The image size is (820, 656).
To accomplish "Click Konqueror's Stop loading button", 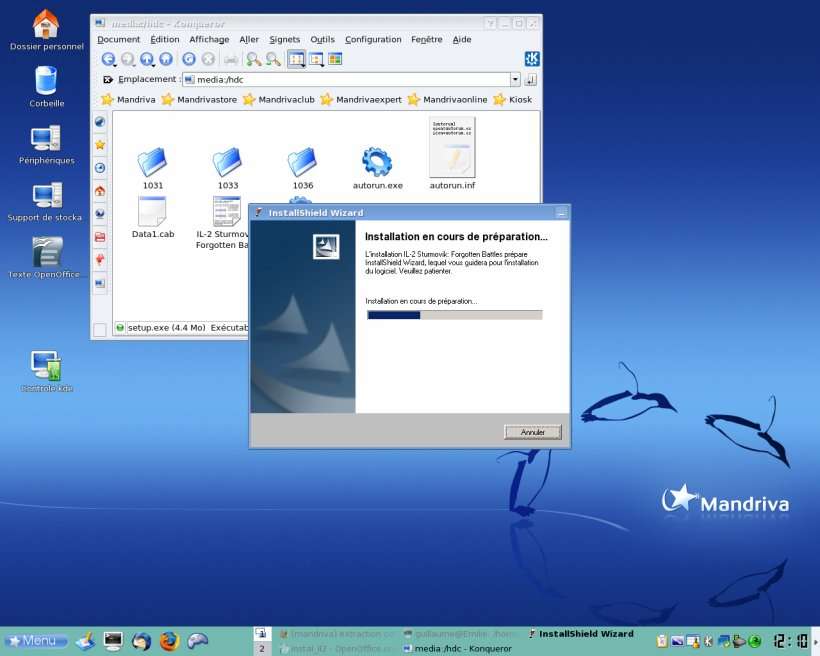I will point(208,59).
